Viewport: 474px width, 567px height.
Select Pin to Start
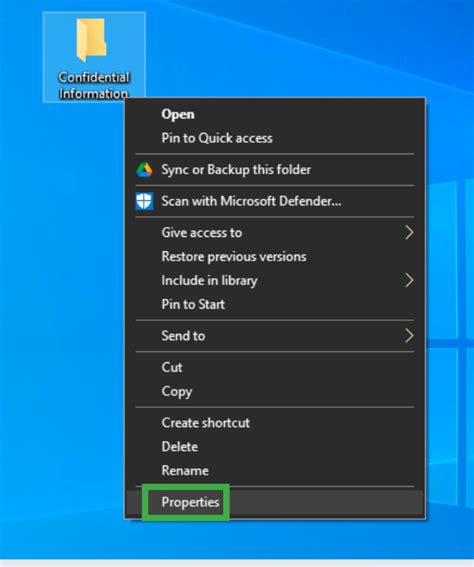(x=275, y=304)
